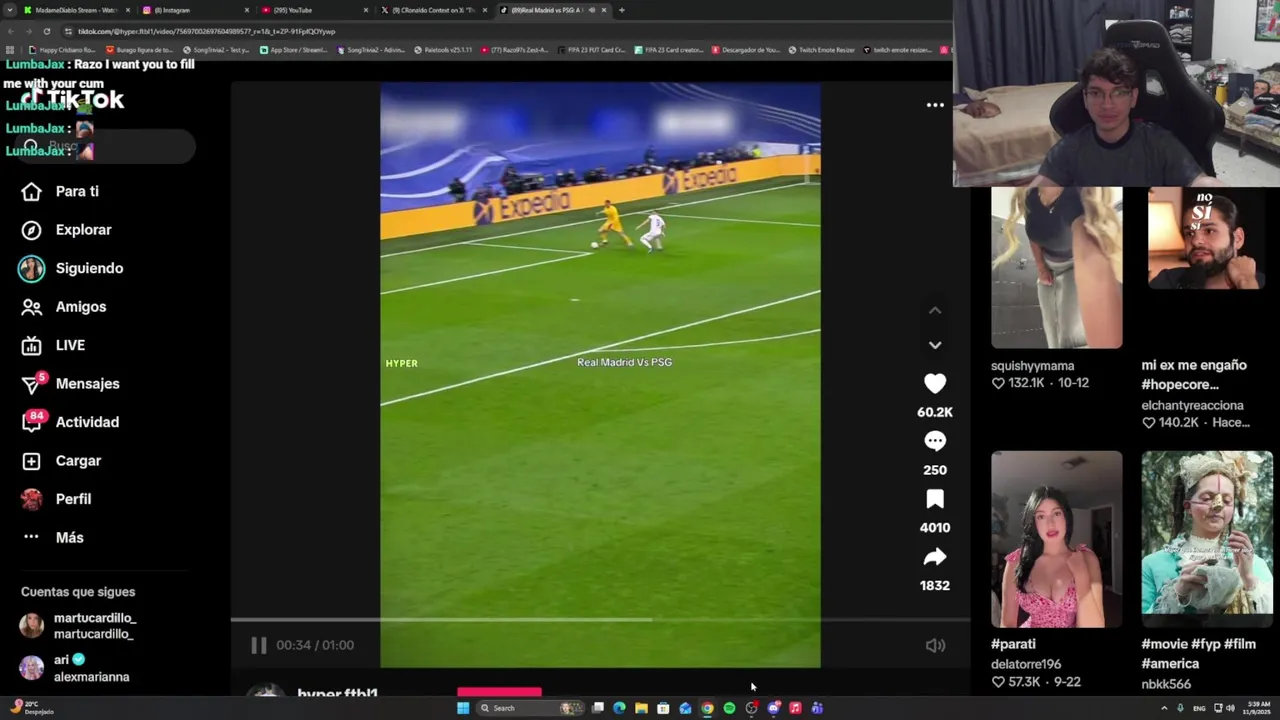The width and height of the screenshot is (1280, 720).
Task: Open Microsoft Edge from the taskbar
Action: [x=619, y=708]
